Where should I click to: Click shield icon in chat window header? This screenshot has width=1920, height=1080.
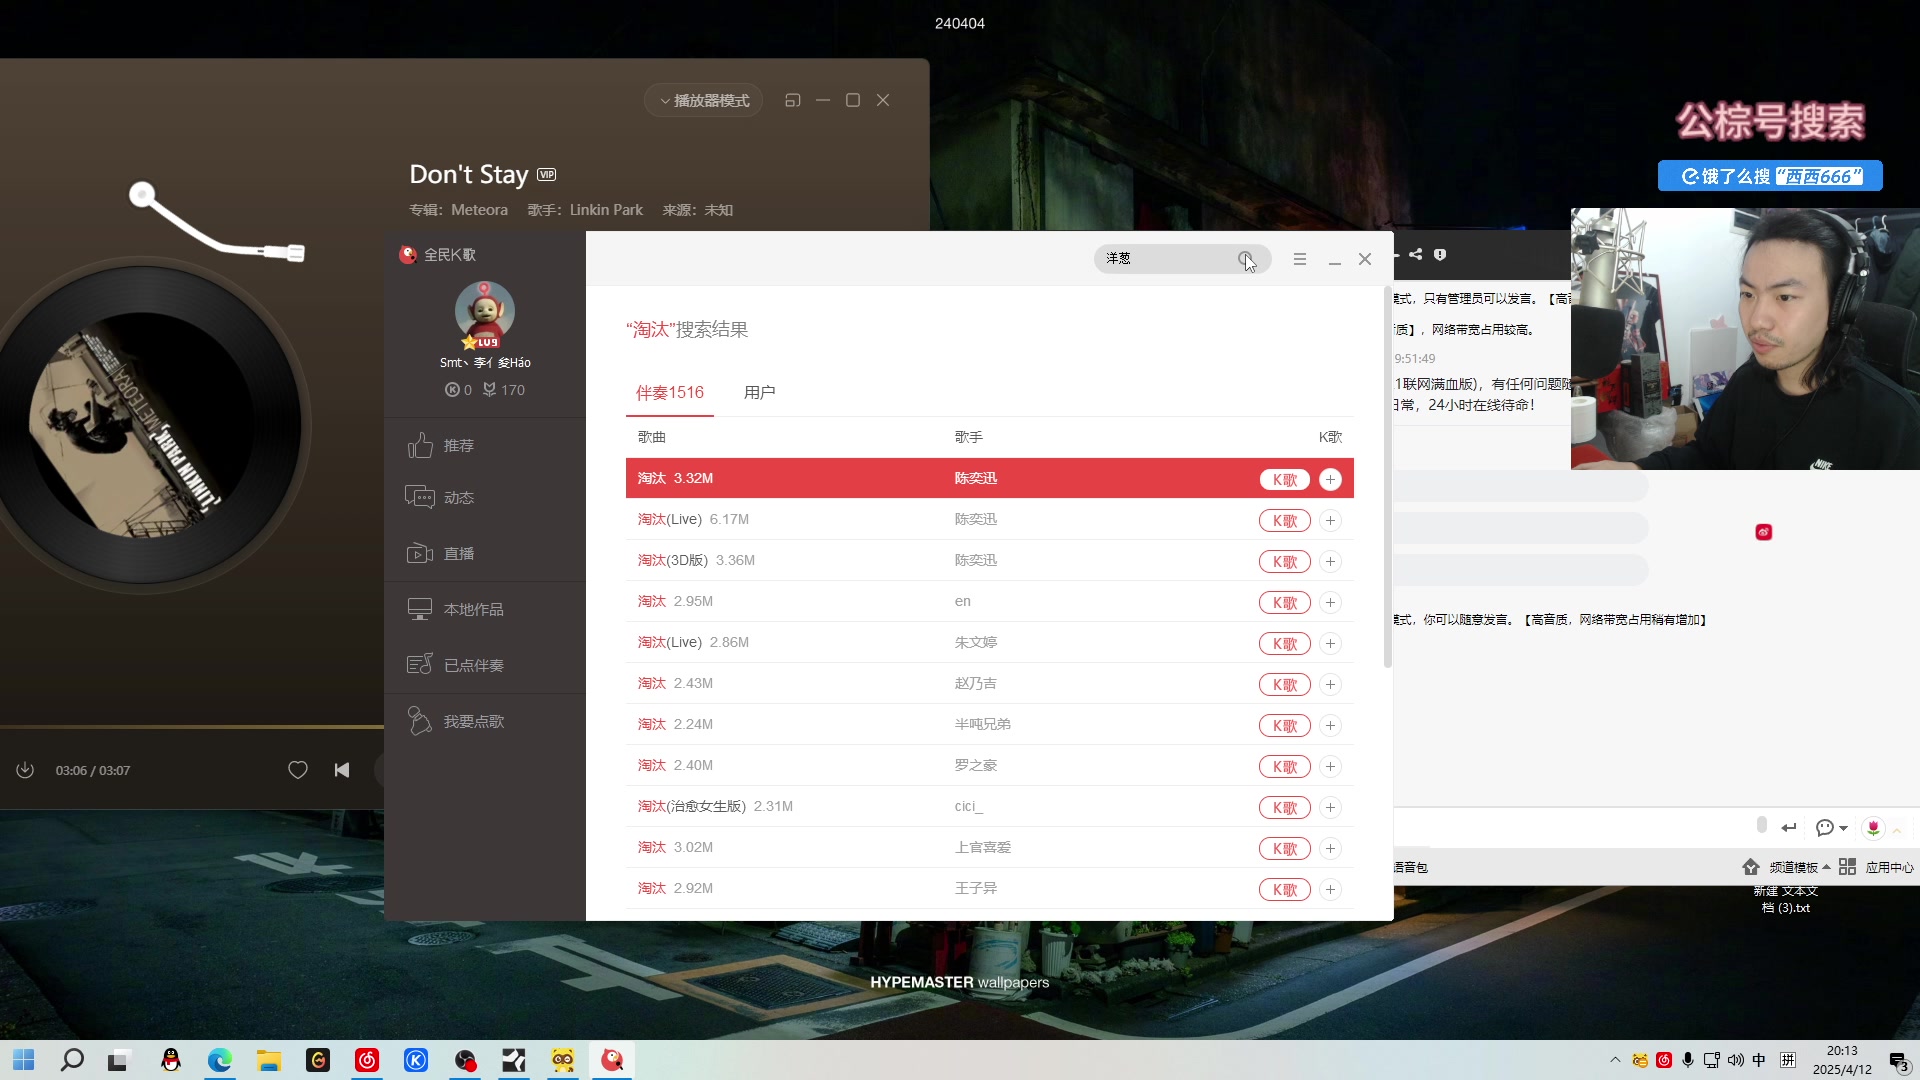[1440, 254]
